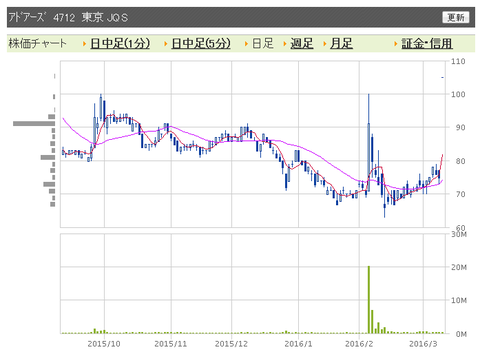This screenshot has height=363, width=480.
Task: Click the 2016/2 tall volume bar at 20M
Action: (369, 300)
